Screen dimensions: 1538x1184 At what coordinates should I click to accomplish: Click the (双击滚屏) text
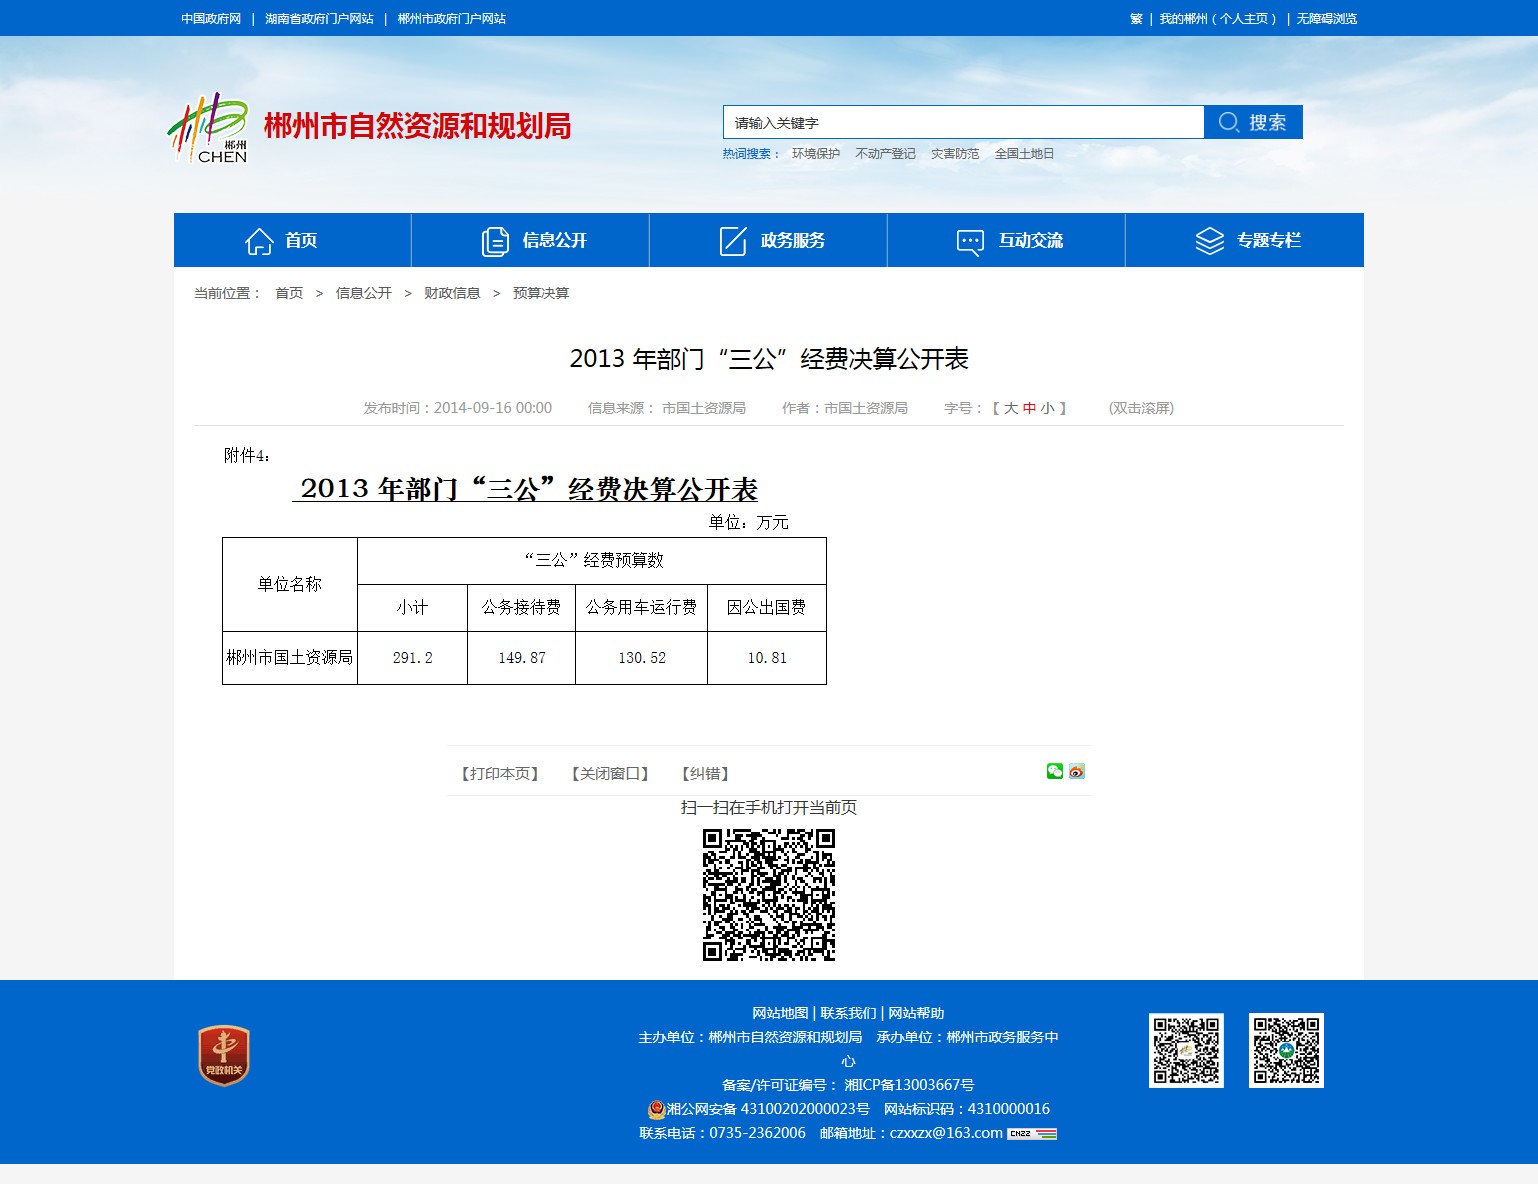(1141, 408)
